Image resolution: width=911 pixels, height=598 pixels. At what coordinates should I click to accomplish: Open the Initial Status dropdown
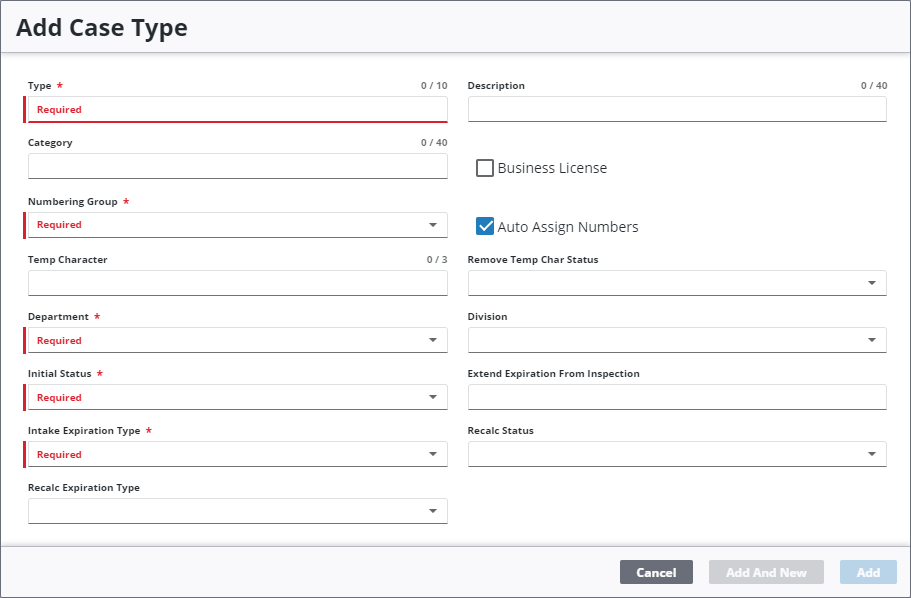click(x=237, y=398)
